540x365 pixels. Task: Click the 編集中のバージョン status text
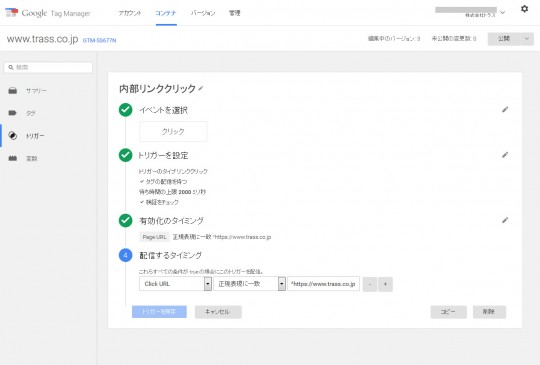pyautogui.click(x=394, y=39)
